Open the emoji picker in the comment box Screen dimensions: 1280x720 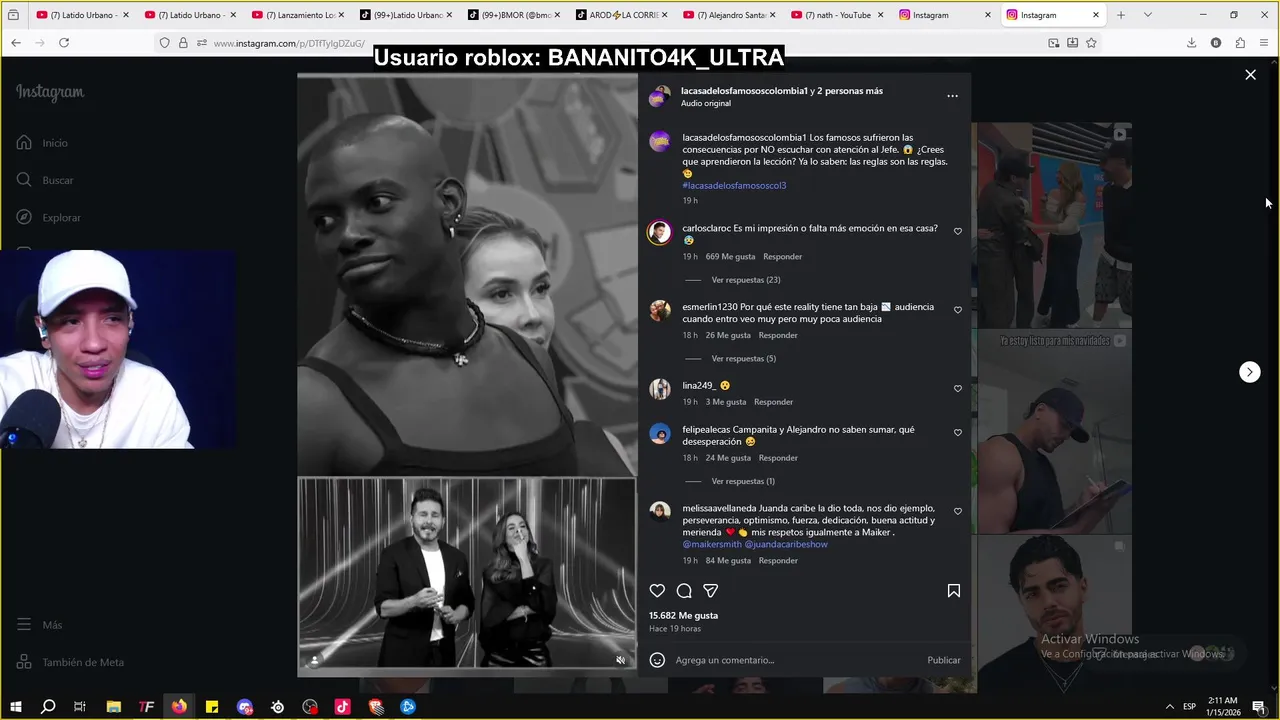point(657,660)
